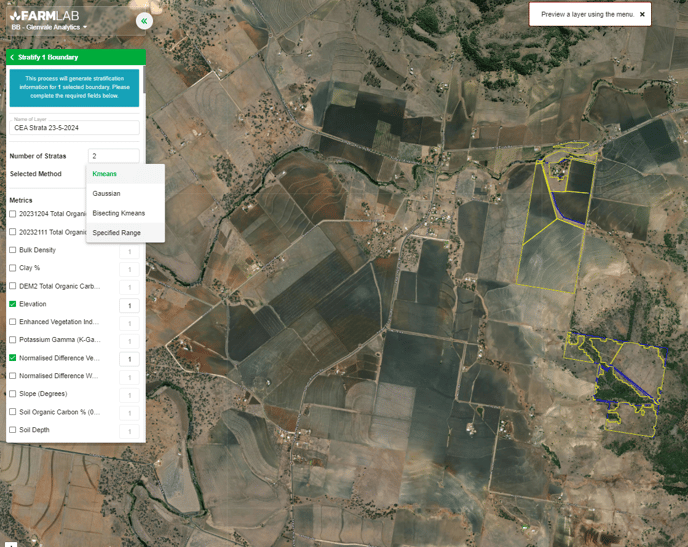Select the Specified Range method
The image size is (688, 547).
click(117, 233)
